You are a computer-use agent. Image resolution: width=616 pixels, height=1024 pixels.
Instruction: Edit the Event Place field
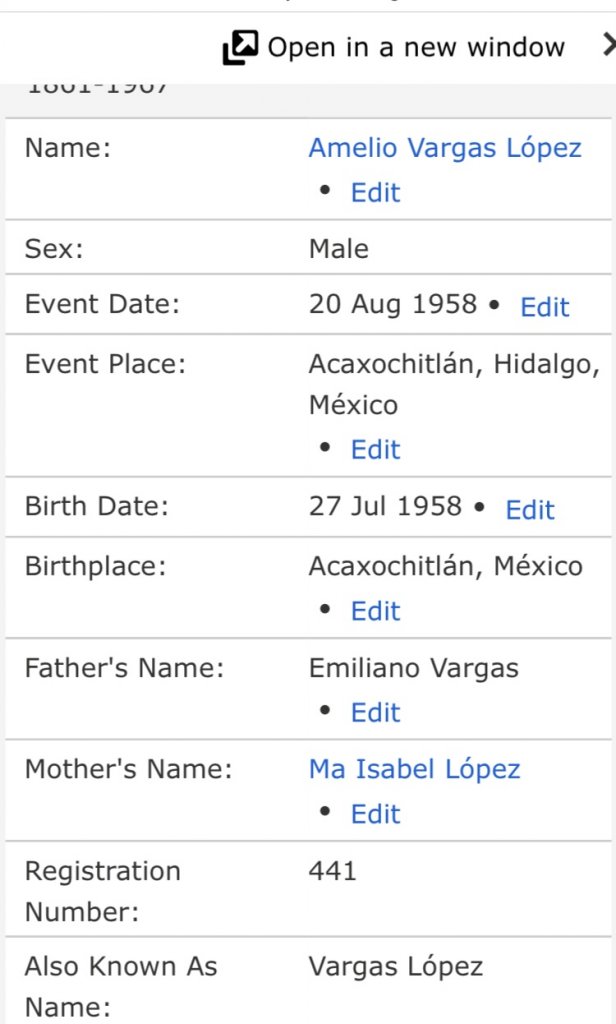[375, 449]
